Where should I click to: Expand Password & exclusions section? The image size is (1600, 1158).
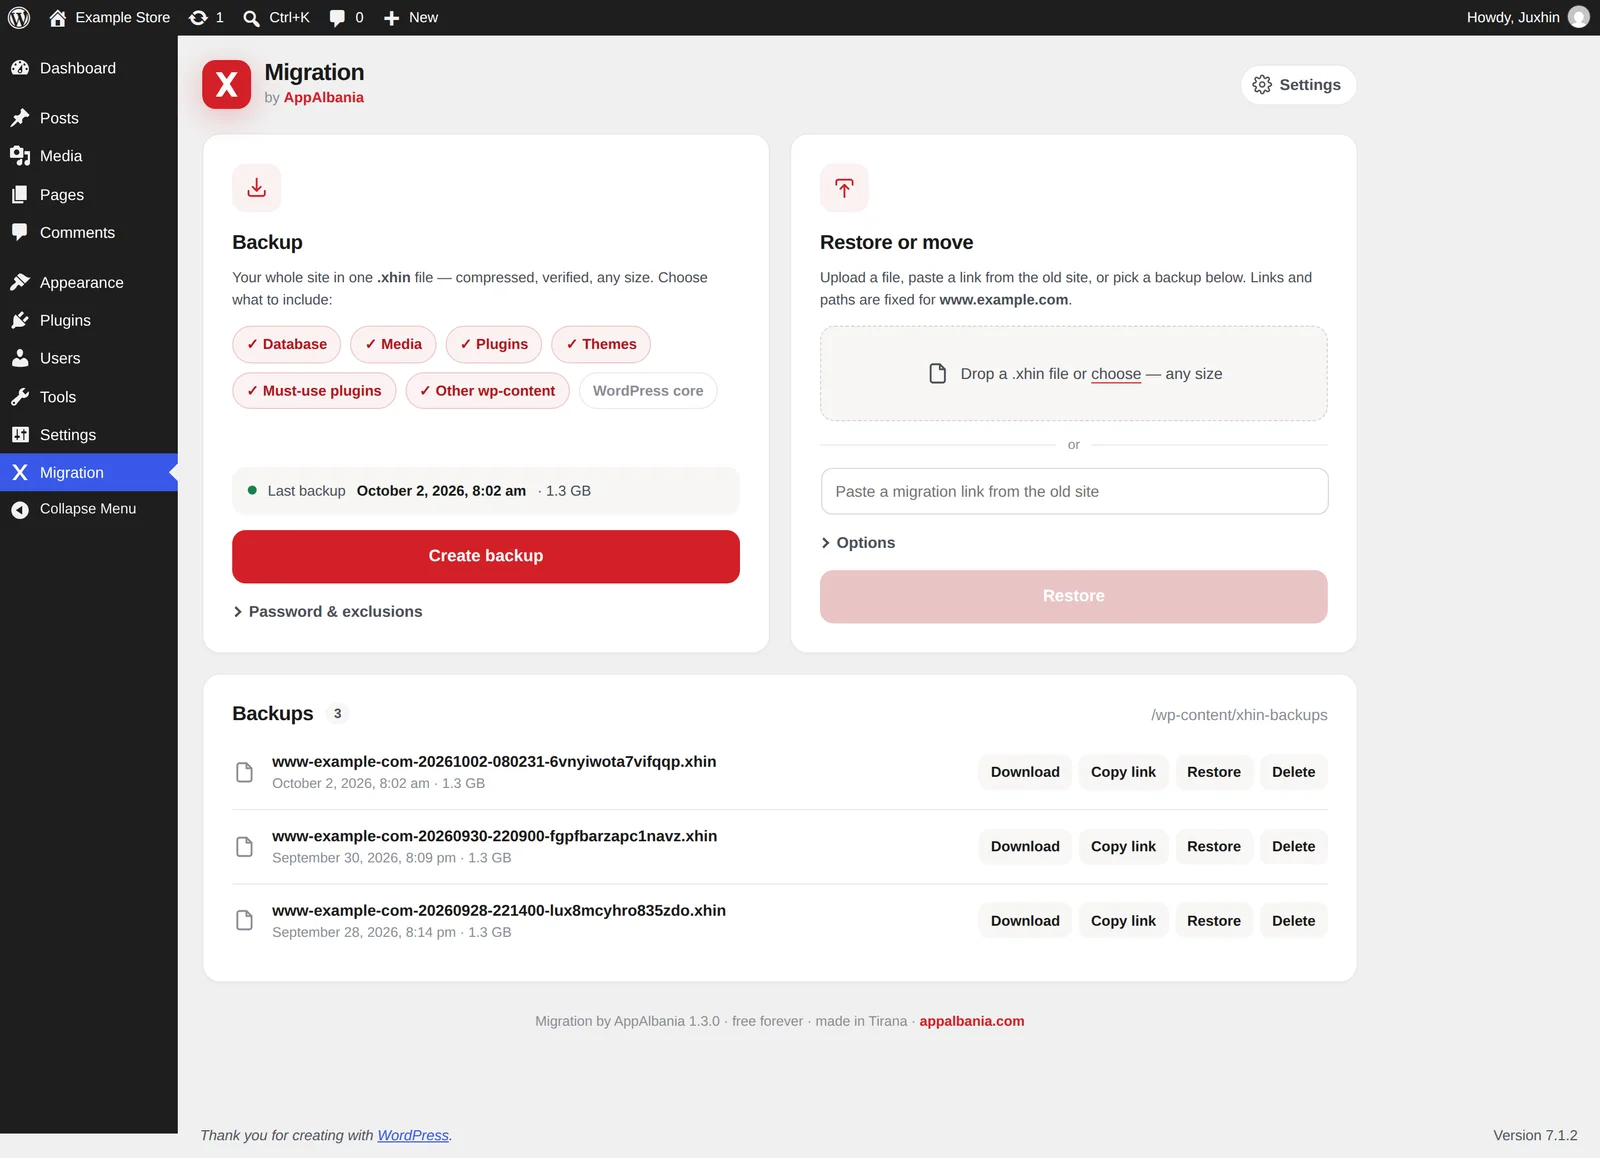coord(328,612)
